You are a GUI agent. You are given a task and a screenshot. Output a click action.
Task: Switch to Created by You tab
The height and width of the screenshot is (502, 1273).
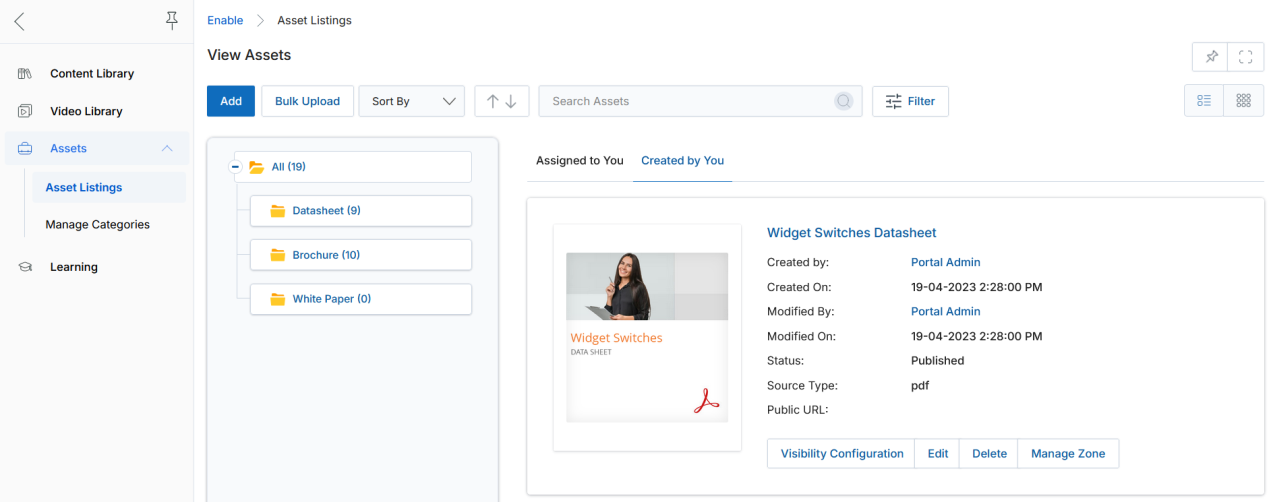tap(683, 160)
